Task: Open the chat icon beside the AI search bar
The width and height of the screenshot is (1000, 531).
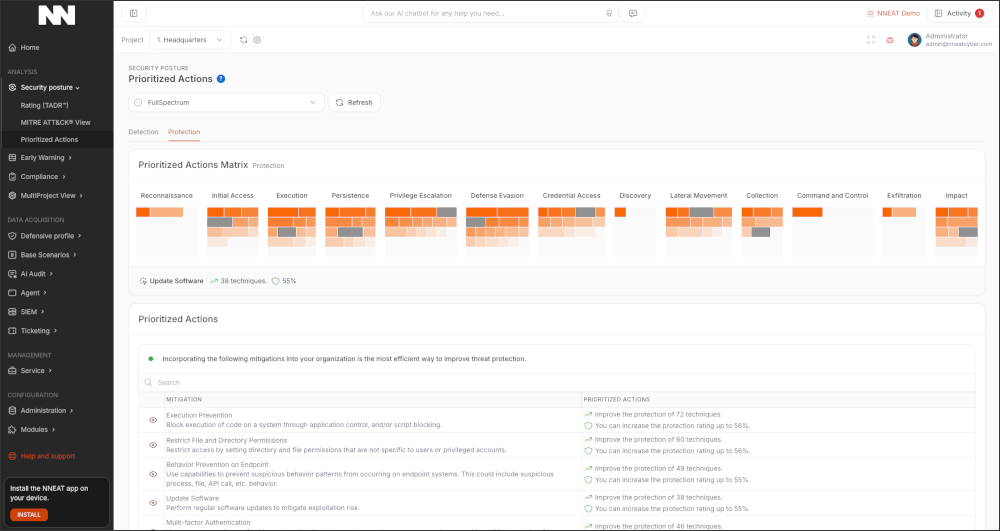Action: (x=632, y=14)
